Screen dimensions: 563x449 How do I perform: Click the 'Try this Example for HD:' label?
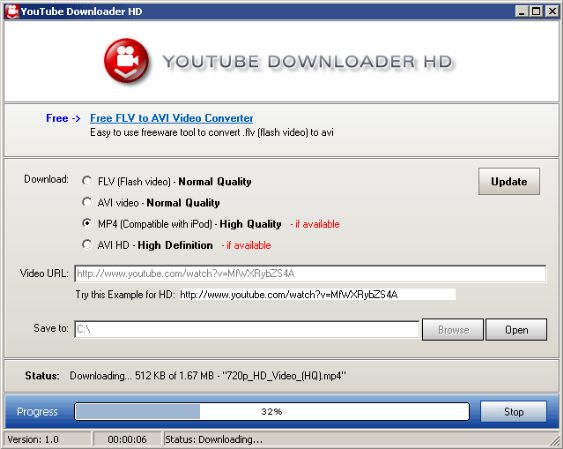click(125, 295)
